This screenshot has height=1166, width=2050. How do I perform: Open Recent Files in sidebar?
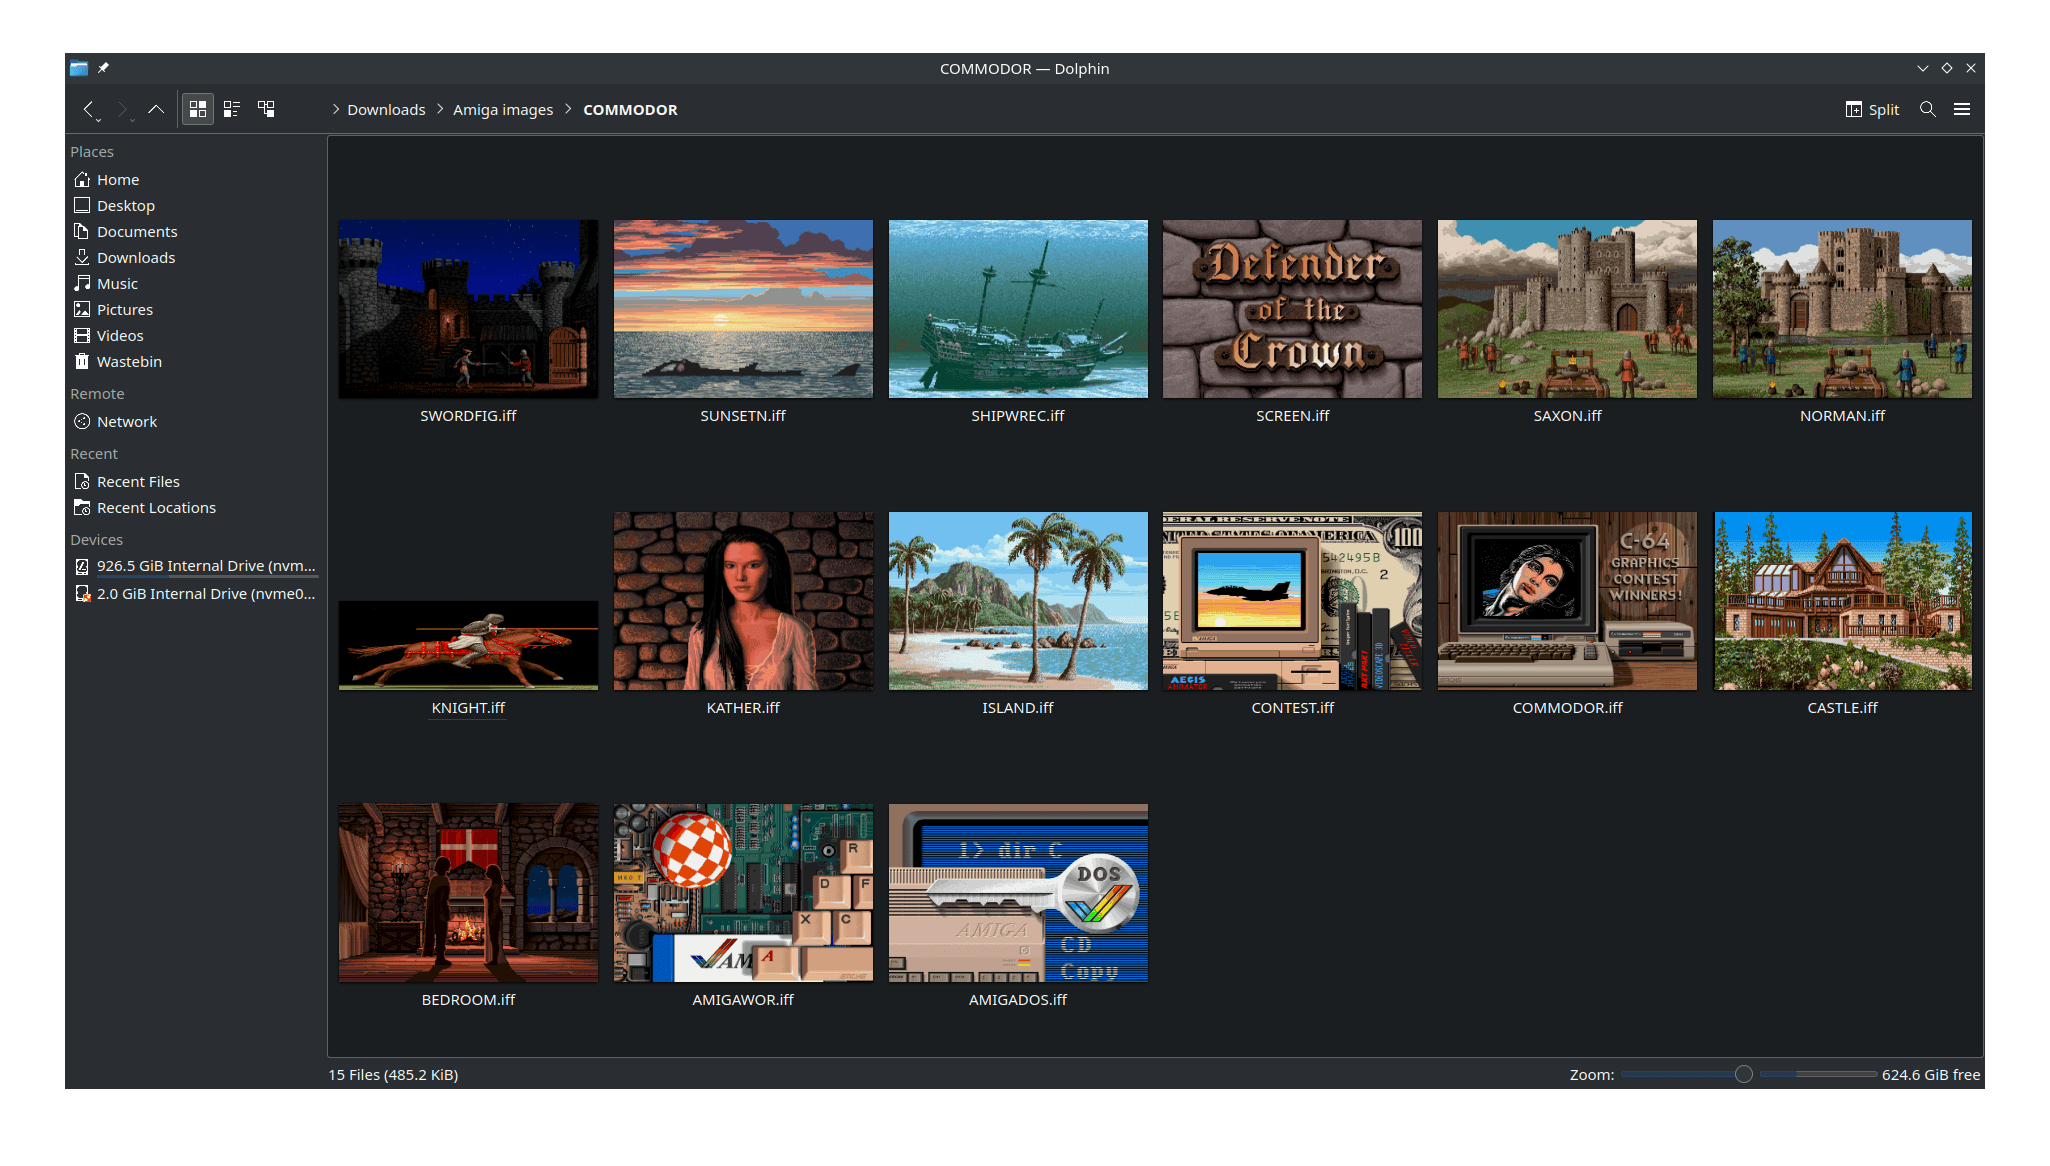138,482
